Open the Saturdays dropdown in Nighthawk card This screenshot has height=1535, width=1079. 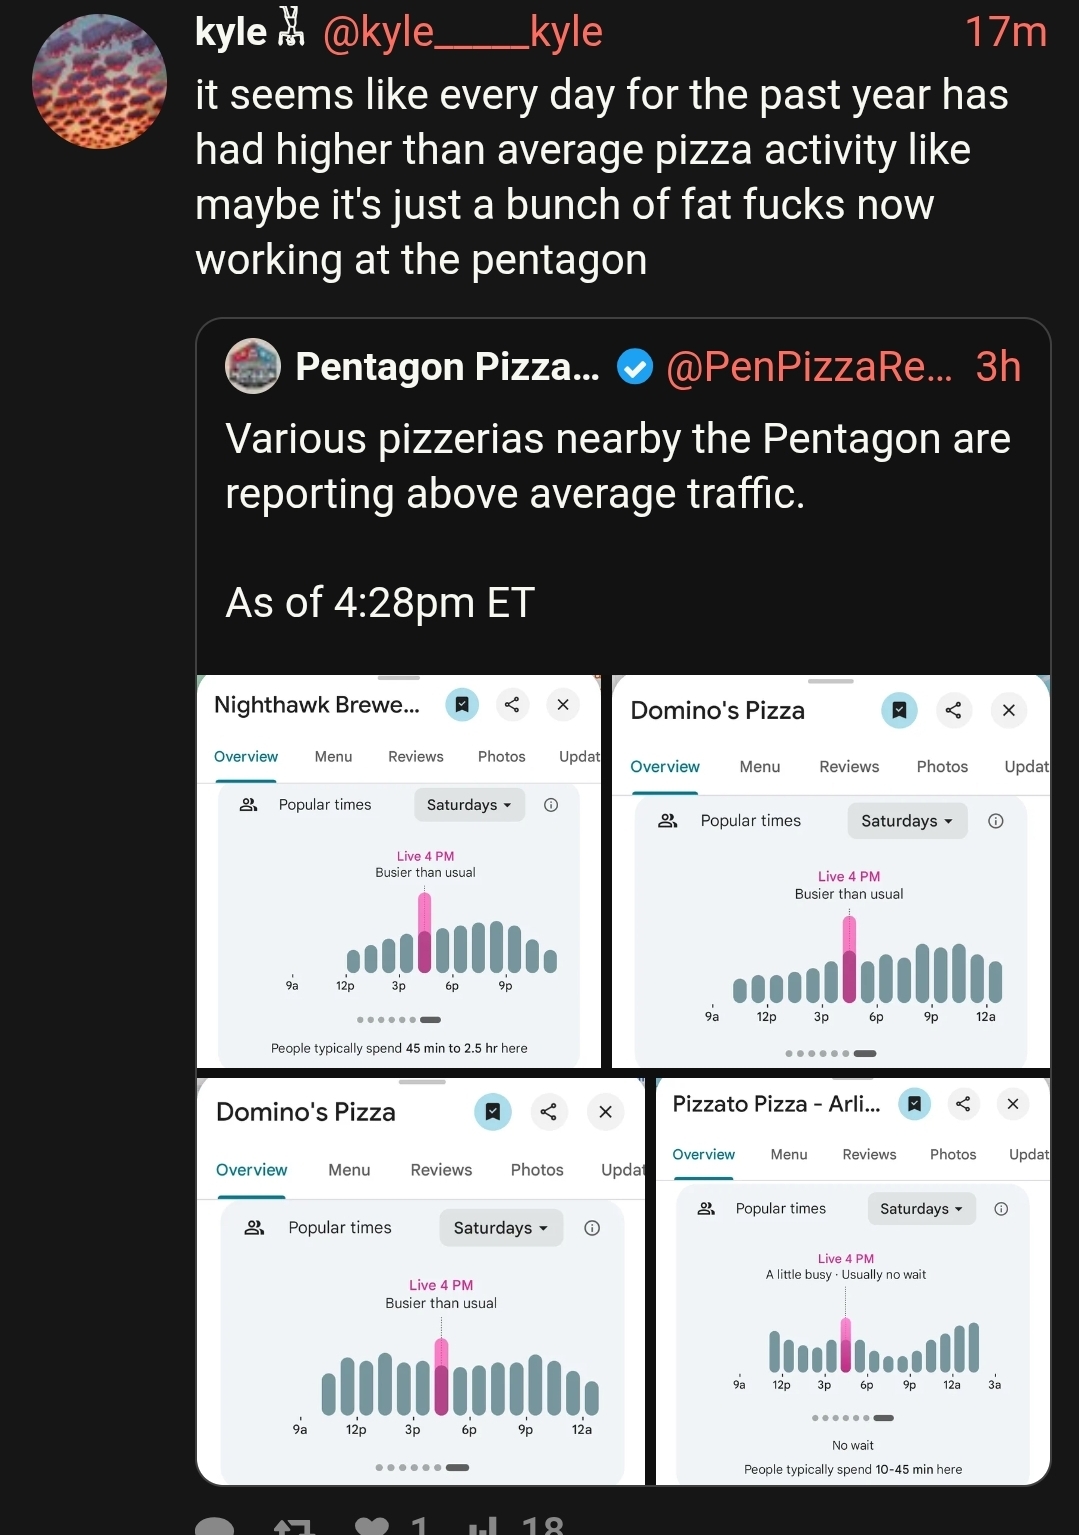469,805
